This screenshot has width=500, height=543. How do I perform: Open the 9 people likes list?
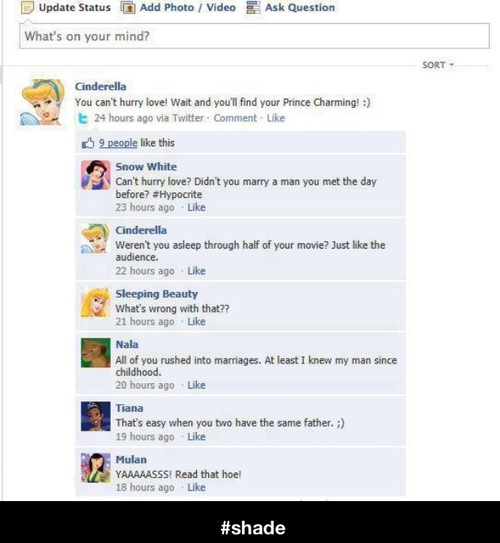[x=118, y=143]
